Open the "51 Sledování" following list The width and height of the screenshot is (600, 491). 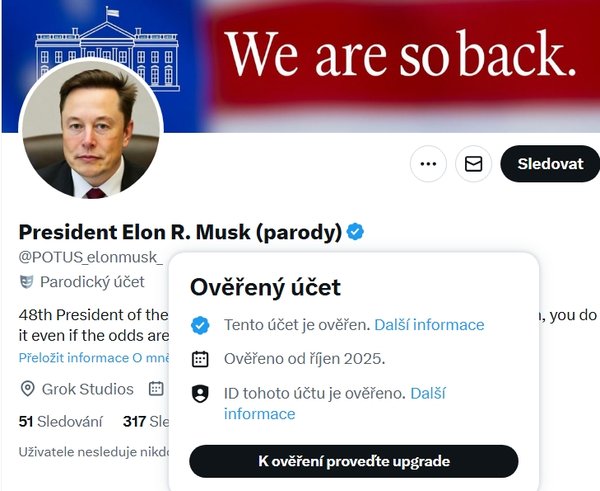[61, 422]
